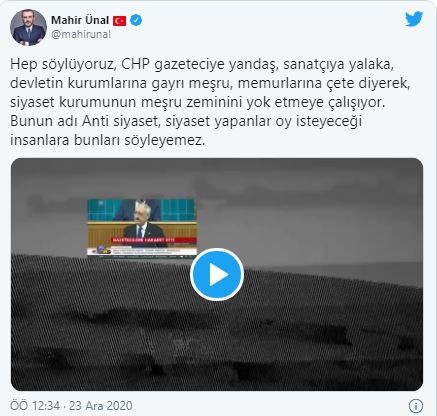The image size is (437, 416).
Task: Click the red headline banner in the broadcast
Action: (x=154, y=240)
